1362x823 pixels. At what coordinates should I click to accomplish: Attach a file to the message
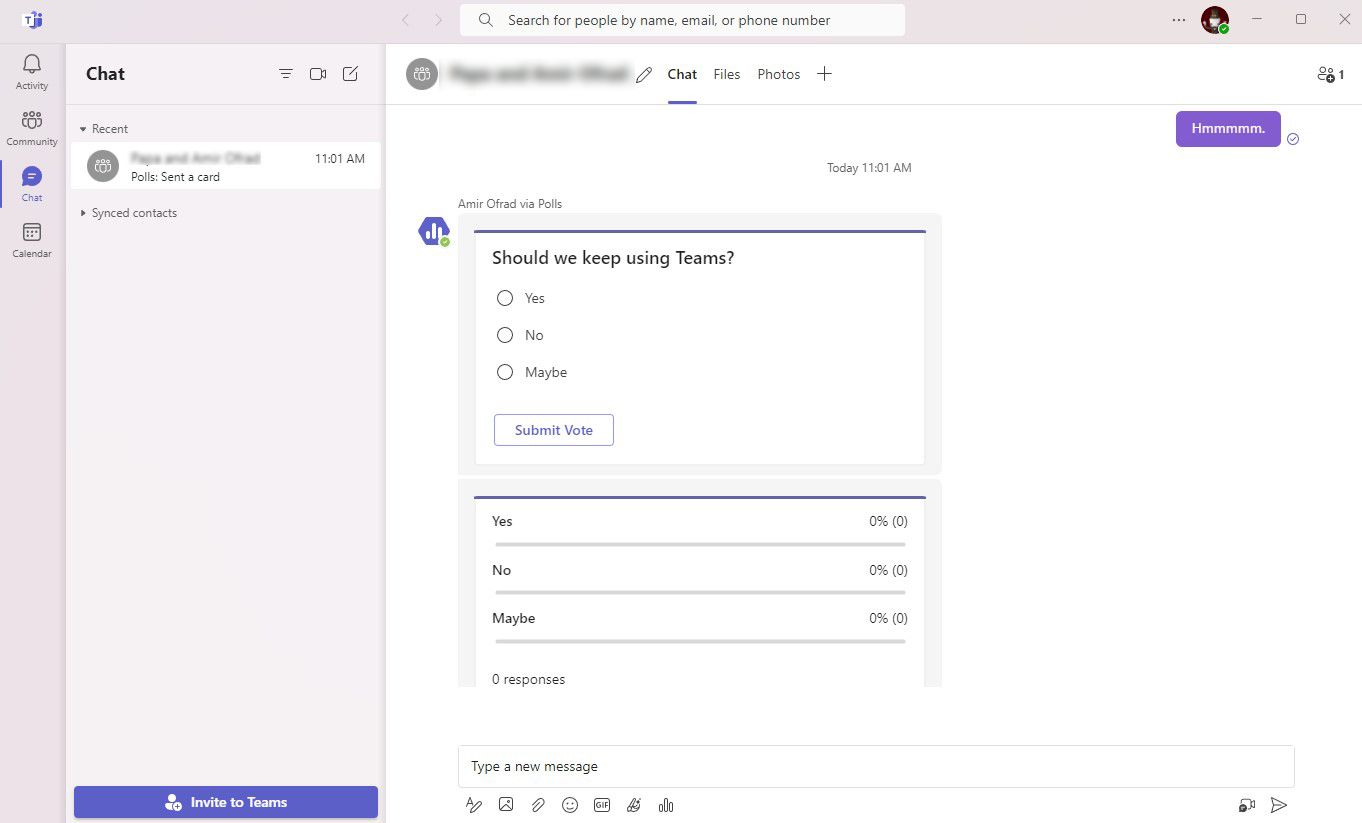click(x=538, y=804)
